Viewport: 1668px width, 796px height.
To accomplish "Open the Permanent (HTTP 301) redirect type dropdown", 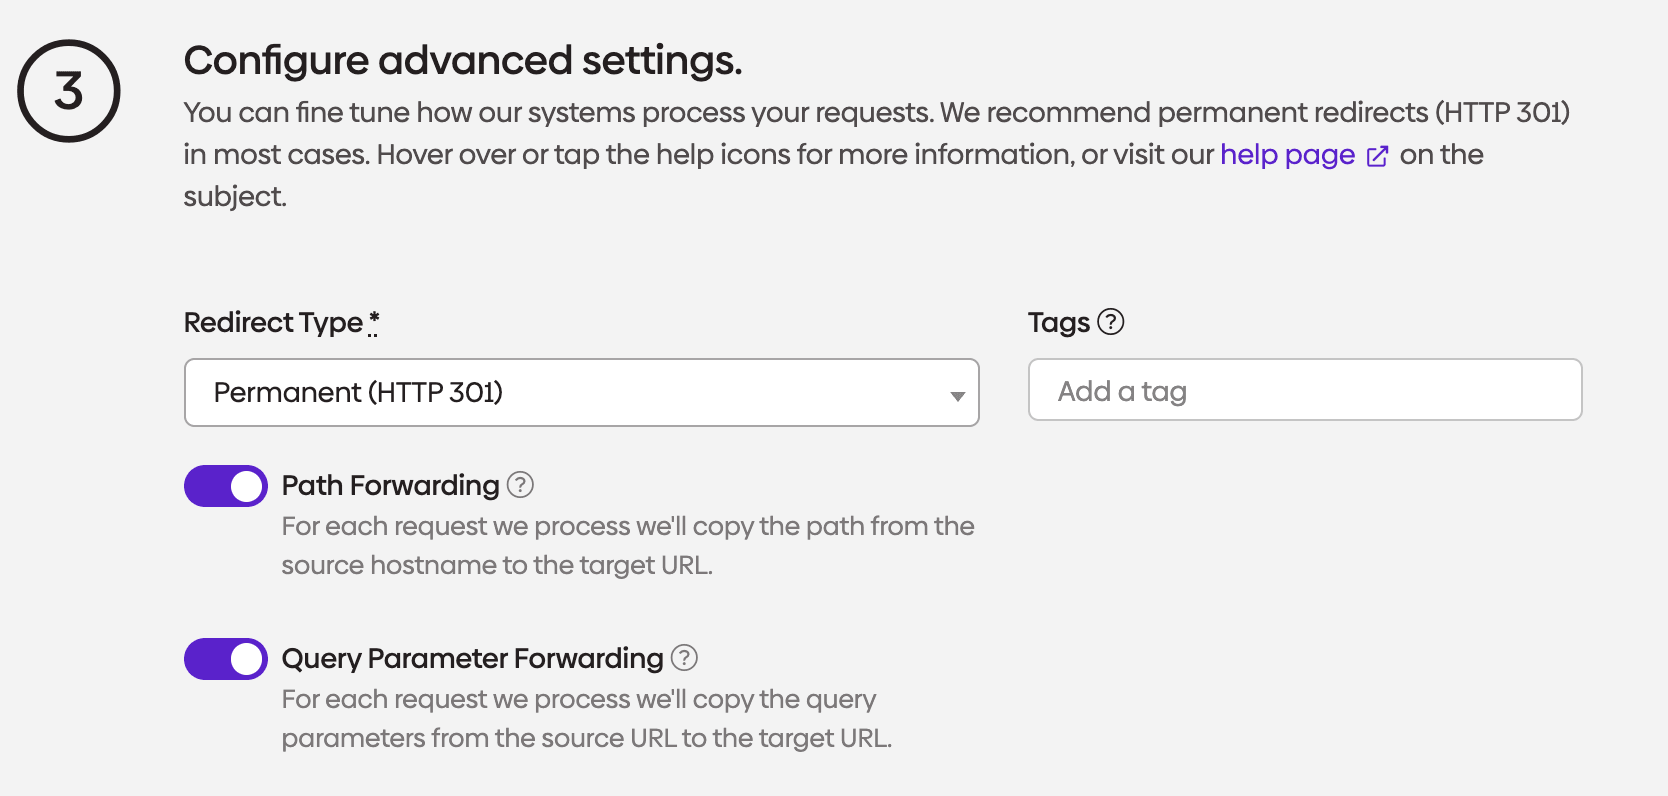I will pos(580,392).
